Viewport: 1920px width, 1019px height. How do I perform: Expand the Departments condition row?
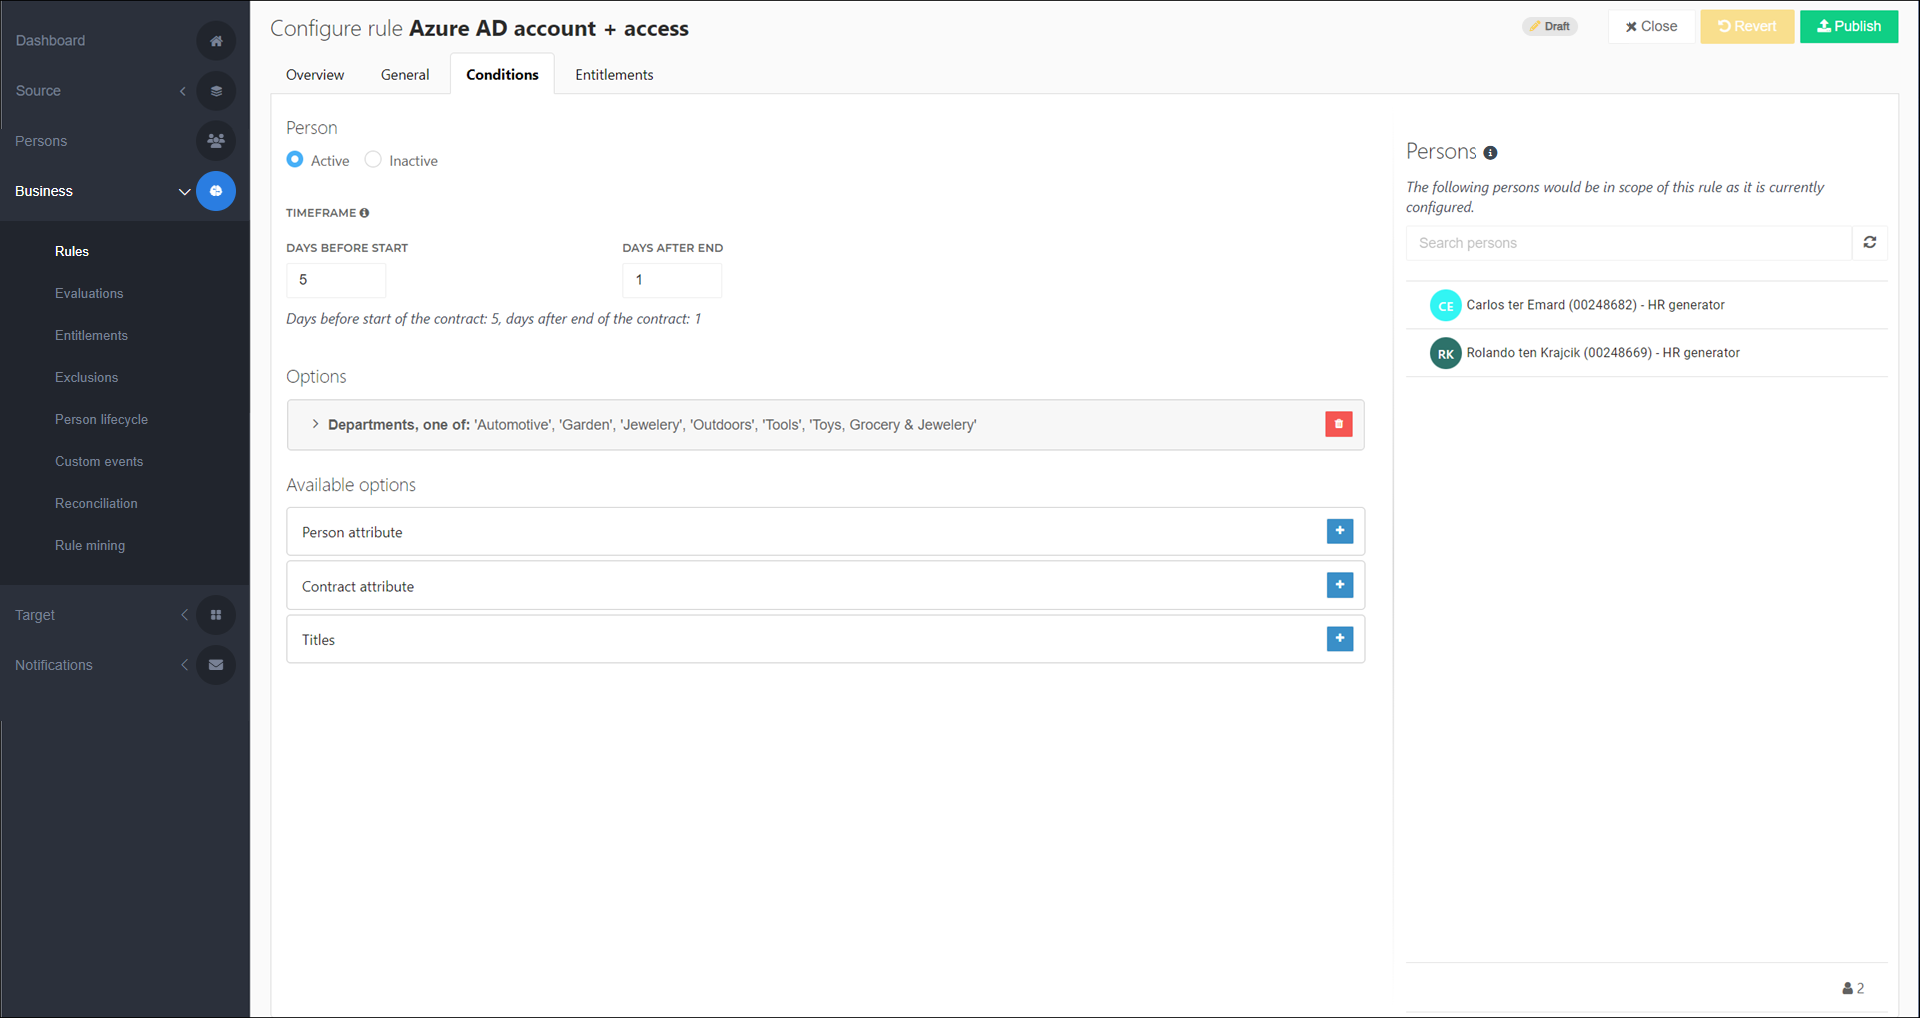coord(315,424)
